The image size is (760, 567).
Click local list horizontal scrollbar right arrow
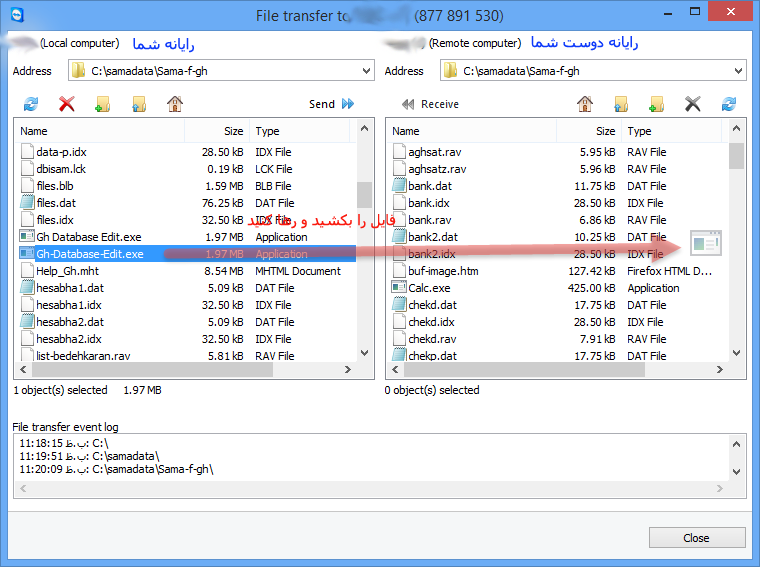click(348, 369)
